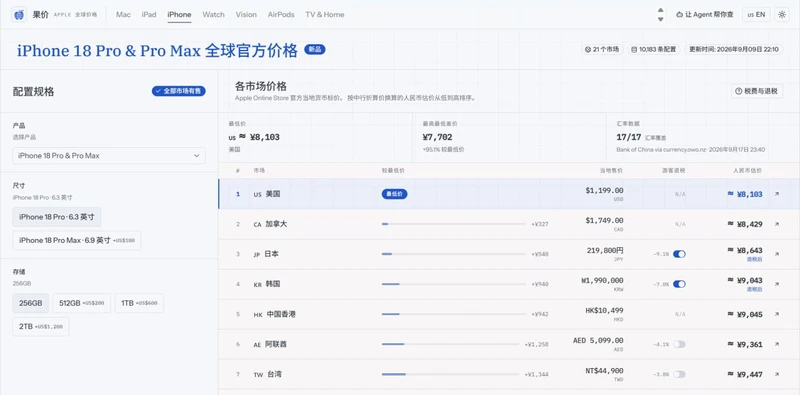The width and height of the screenshot is (800, 395).
Task: Select the 中国香港 market row name
Action: point(281,314)
